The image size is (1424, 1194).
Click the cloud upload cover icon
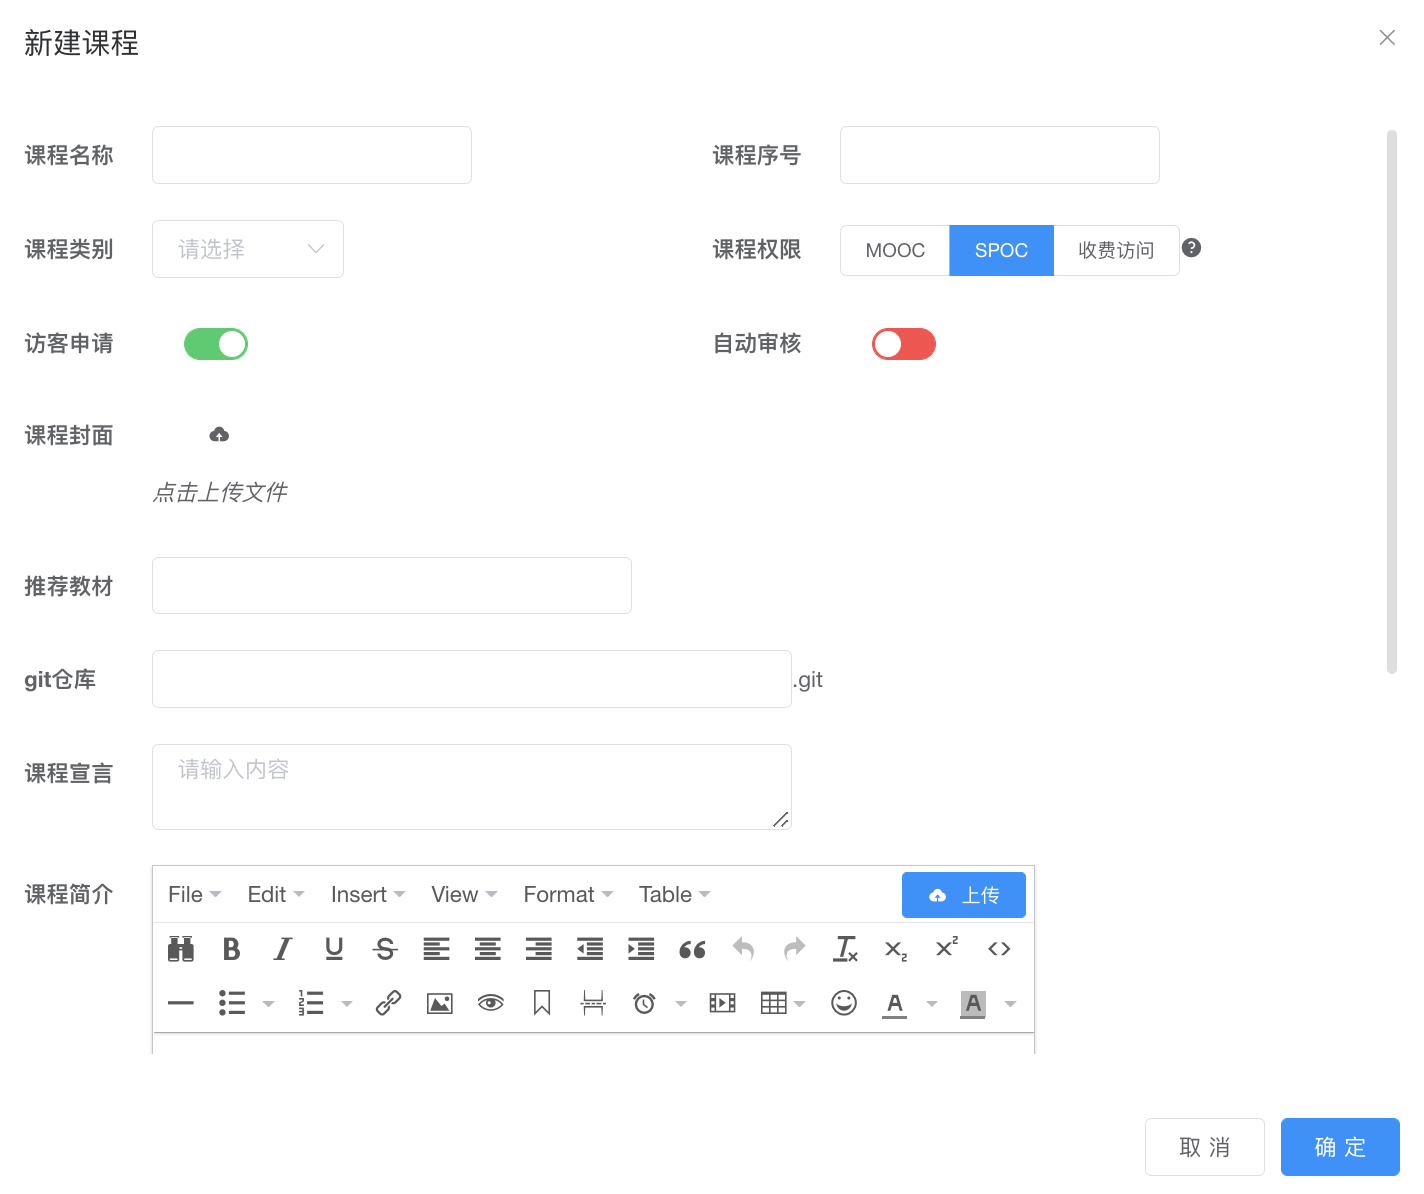point(219,434)
